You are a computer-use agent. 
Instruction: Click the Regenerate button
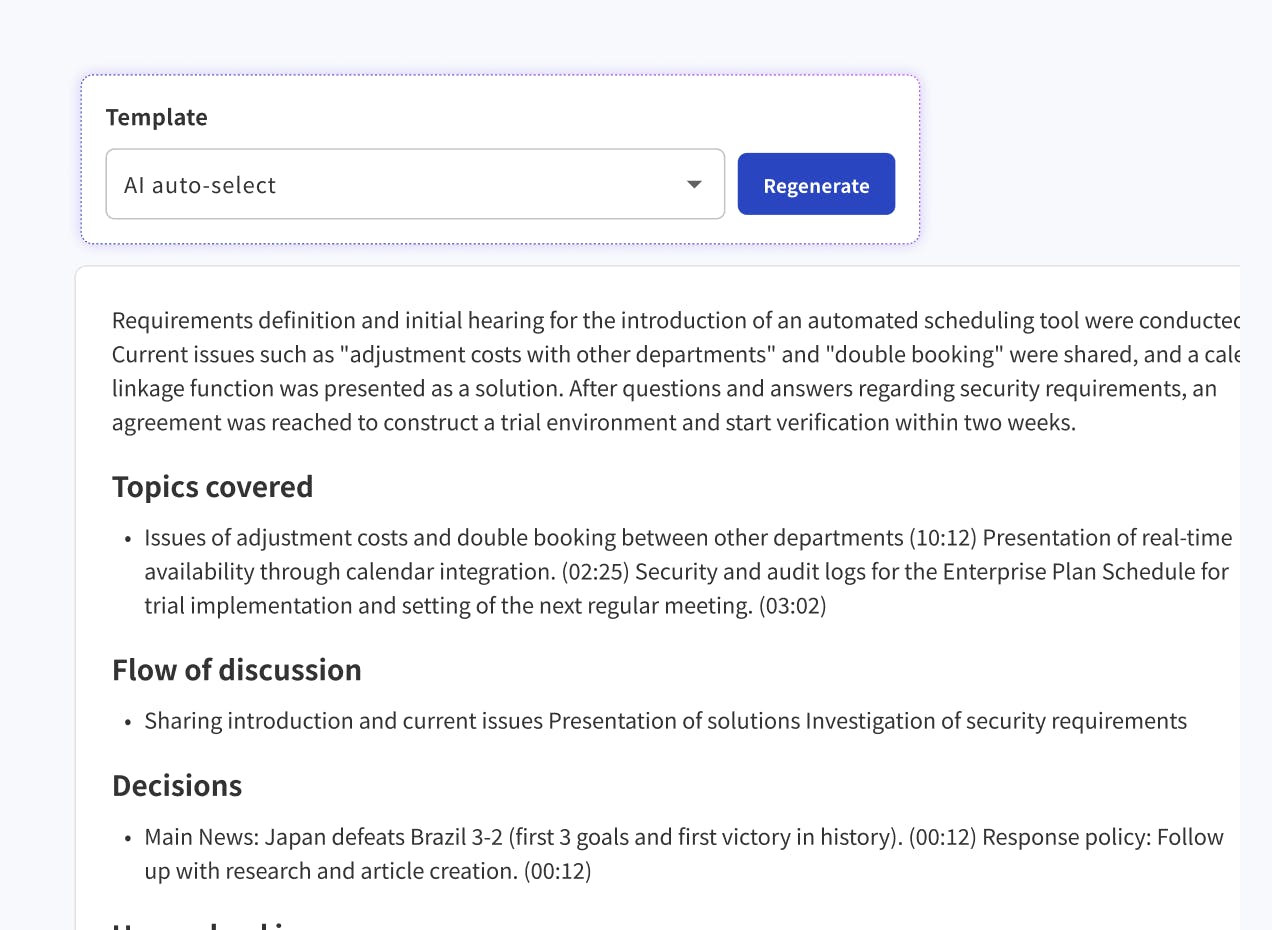(x=816, y=184)
